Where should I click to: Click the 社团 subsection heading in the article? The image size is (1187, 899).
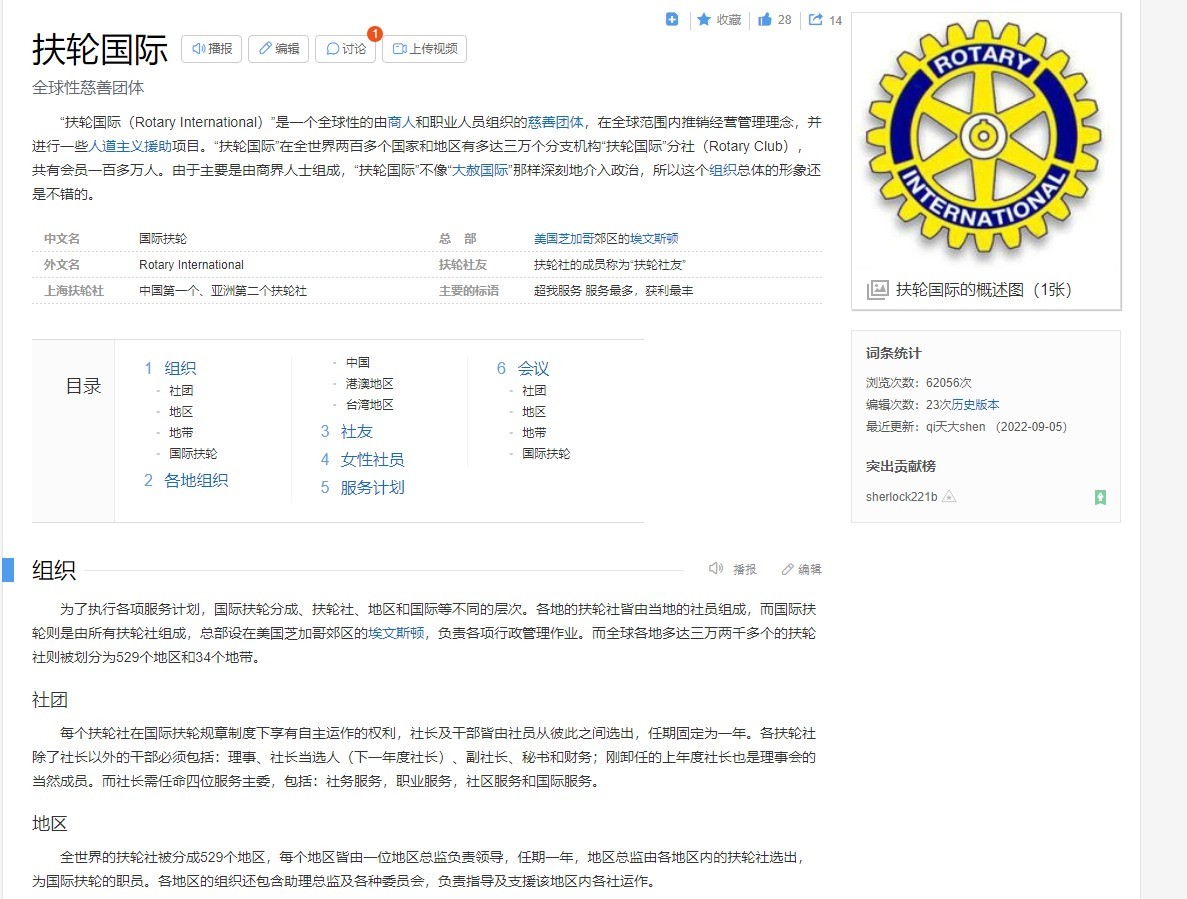point(50,700)
